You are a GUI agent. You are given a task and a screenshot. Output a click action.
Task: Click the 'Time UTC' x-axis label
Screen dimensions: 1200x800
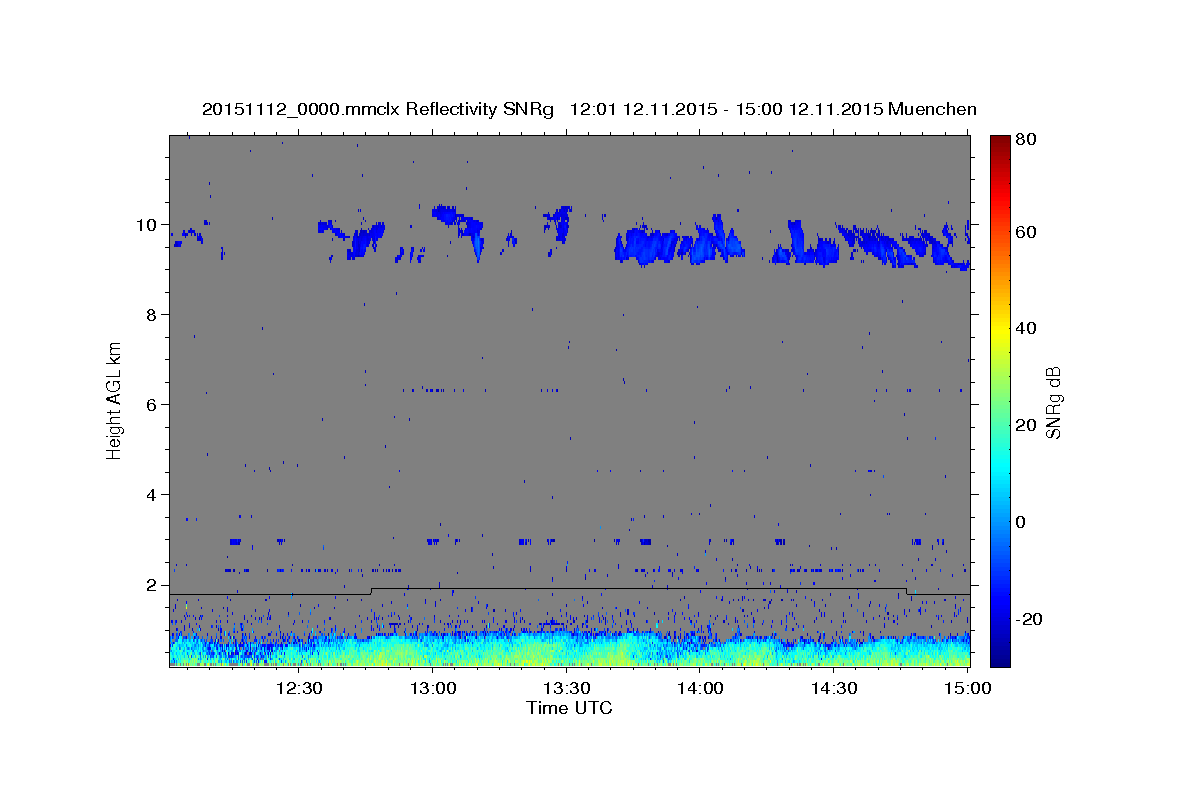coord(569,708)
